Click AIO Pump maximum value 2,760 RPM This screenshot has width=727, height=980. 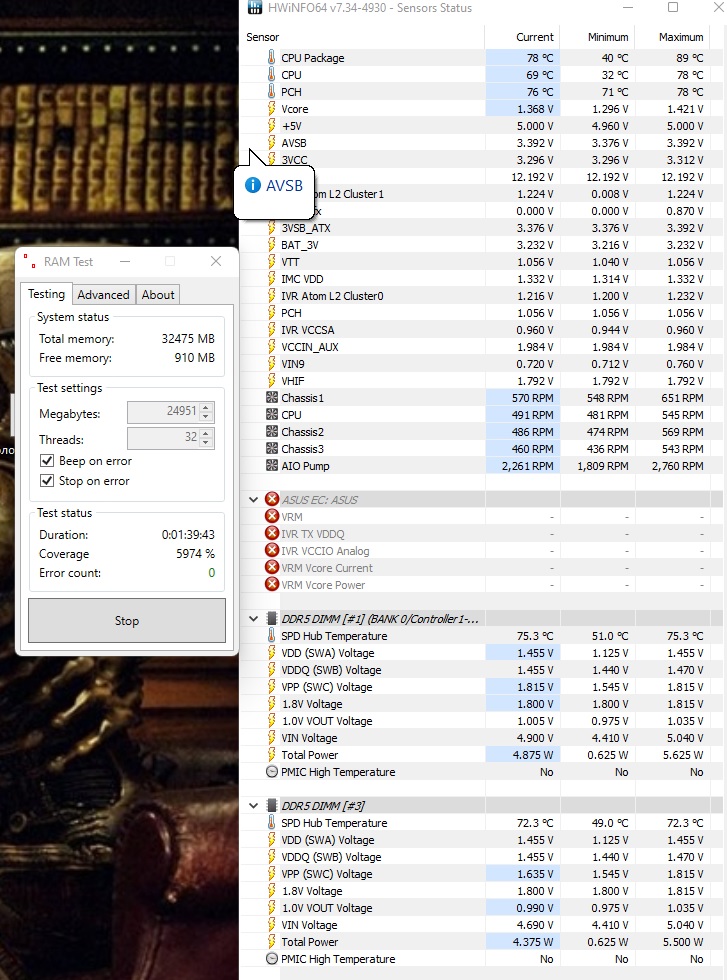[x=678, y=466]
